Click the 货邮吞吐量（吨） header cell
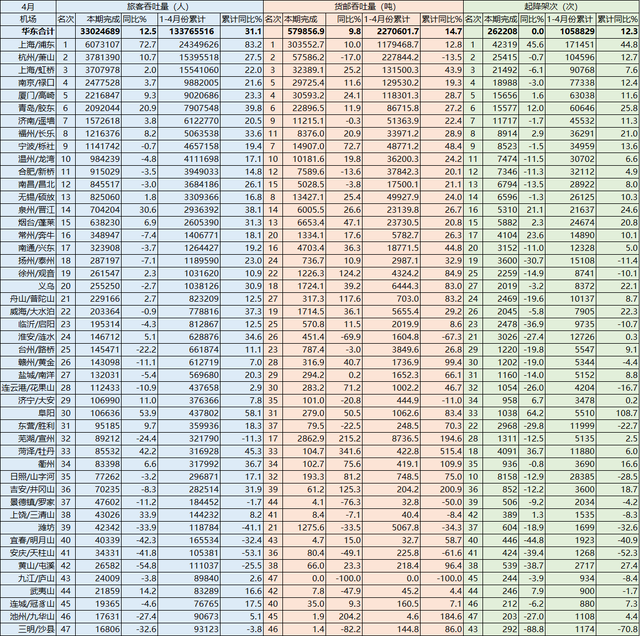This screenshot has height=636, width=640. 363,7
